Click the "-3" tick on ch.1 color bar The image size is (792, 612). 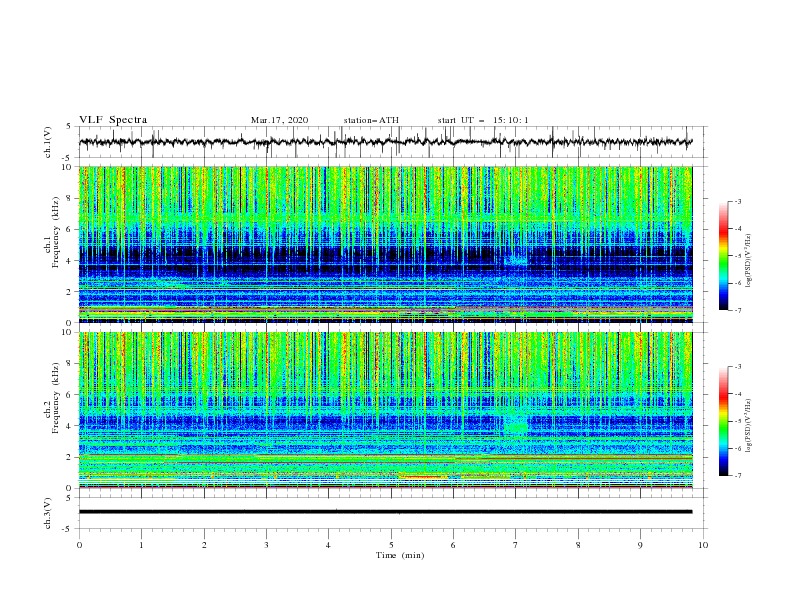tap(737, 201)
